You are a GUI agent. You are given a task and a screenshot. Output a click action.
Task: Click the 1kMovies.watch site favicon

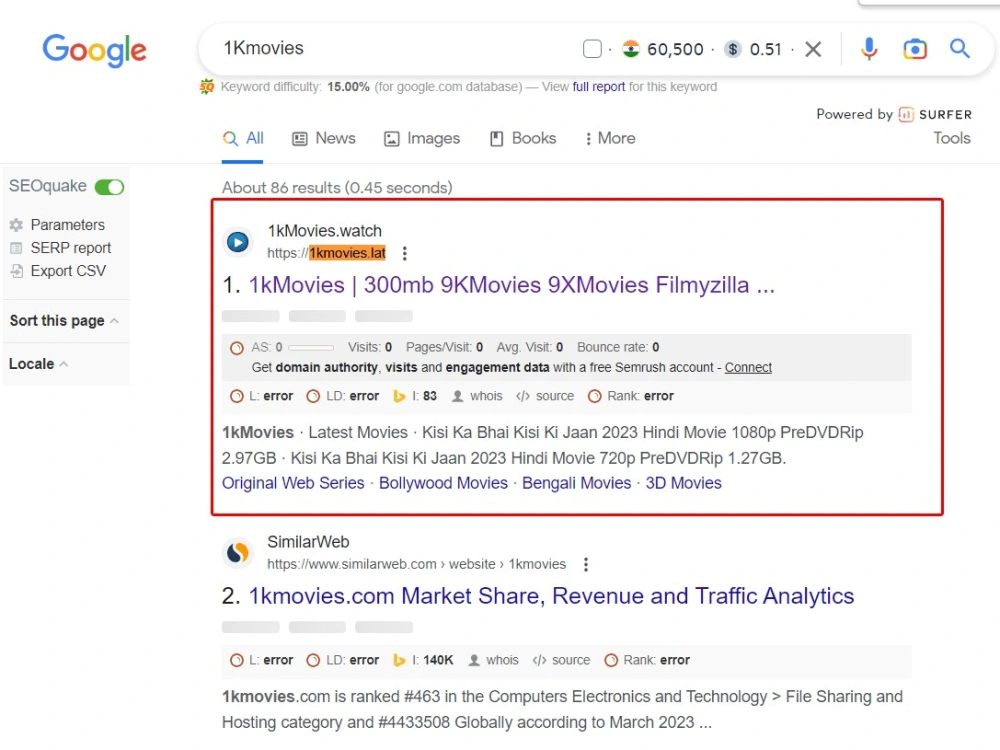(x=238, y=242)
